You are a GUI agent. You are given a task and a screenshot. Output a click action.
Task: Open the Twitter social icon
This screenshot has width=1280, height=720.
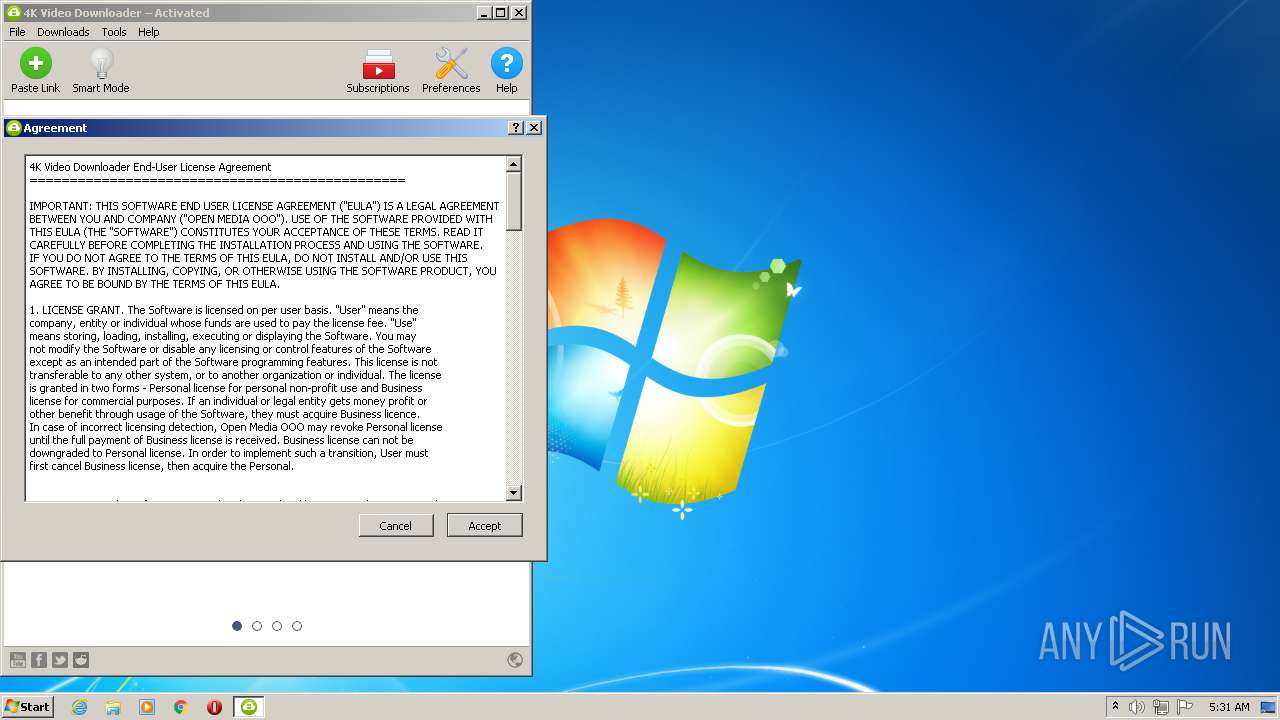coord(60,659)
